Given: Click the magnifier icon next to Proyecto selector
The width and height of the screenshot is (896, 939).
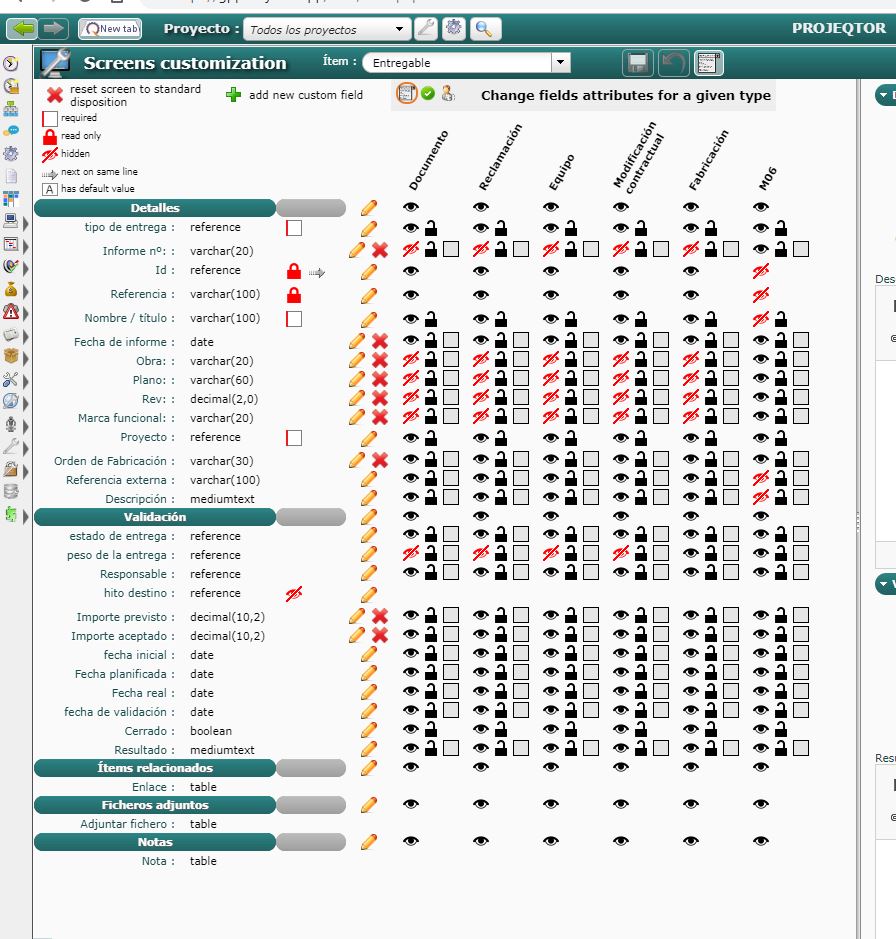Looking at the screenshot, I should (483, 29).
